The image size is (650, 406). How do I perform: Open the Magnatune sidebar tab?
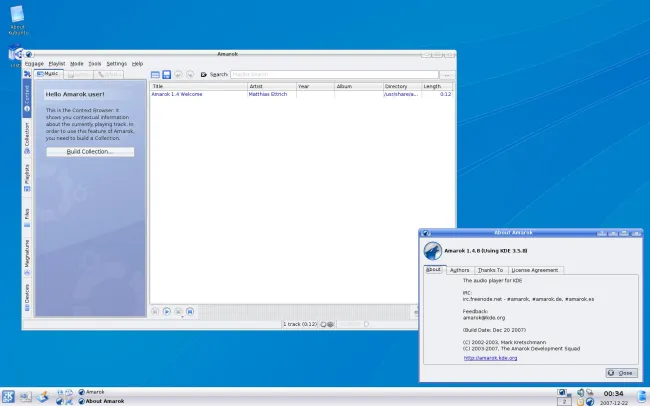[x=27, y=257]
